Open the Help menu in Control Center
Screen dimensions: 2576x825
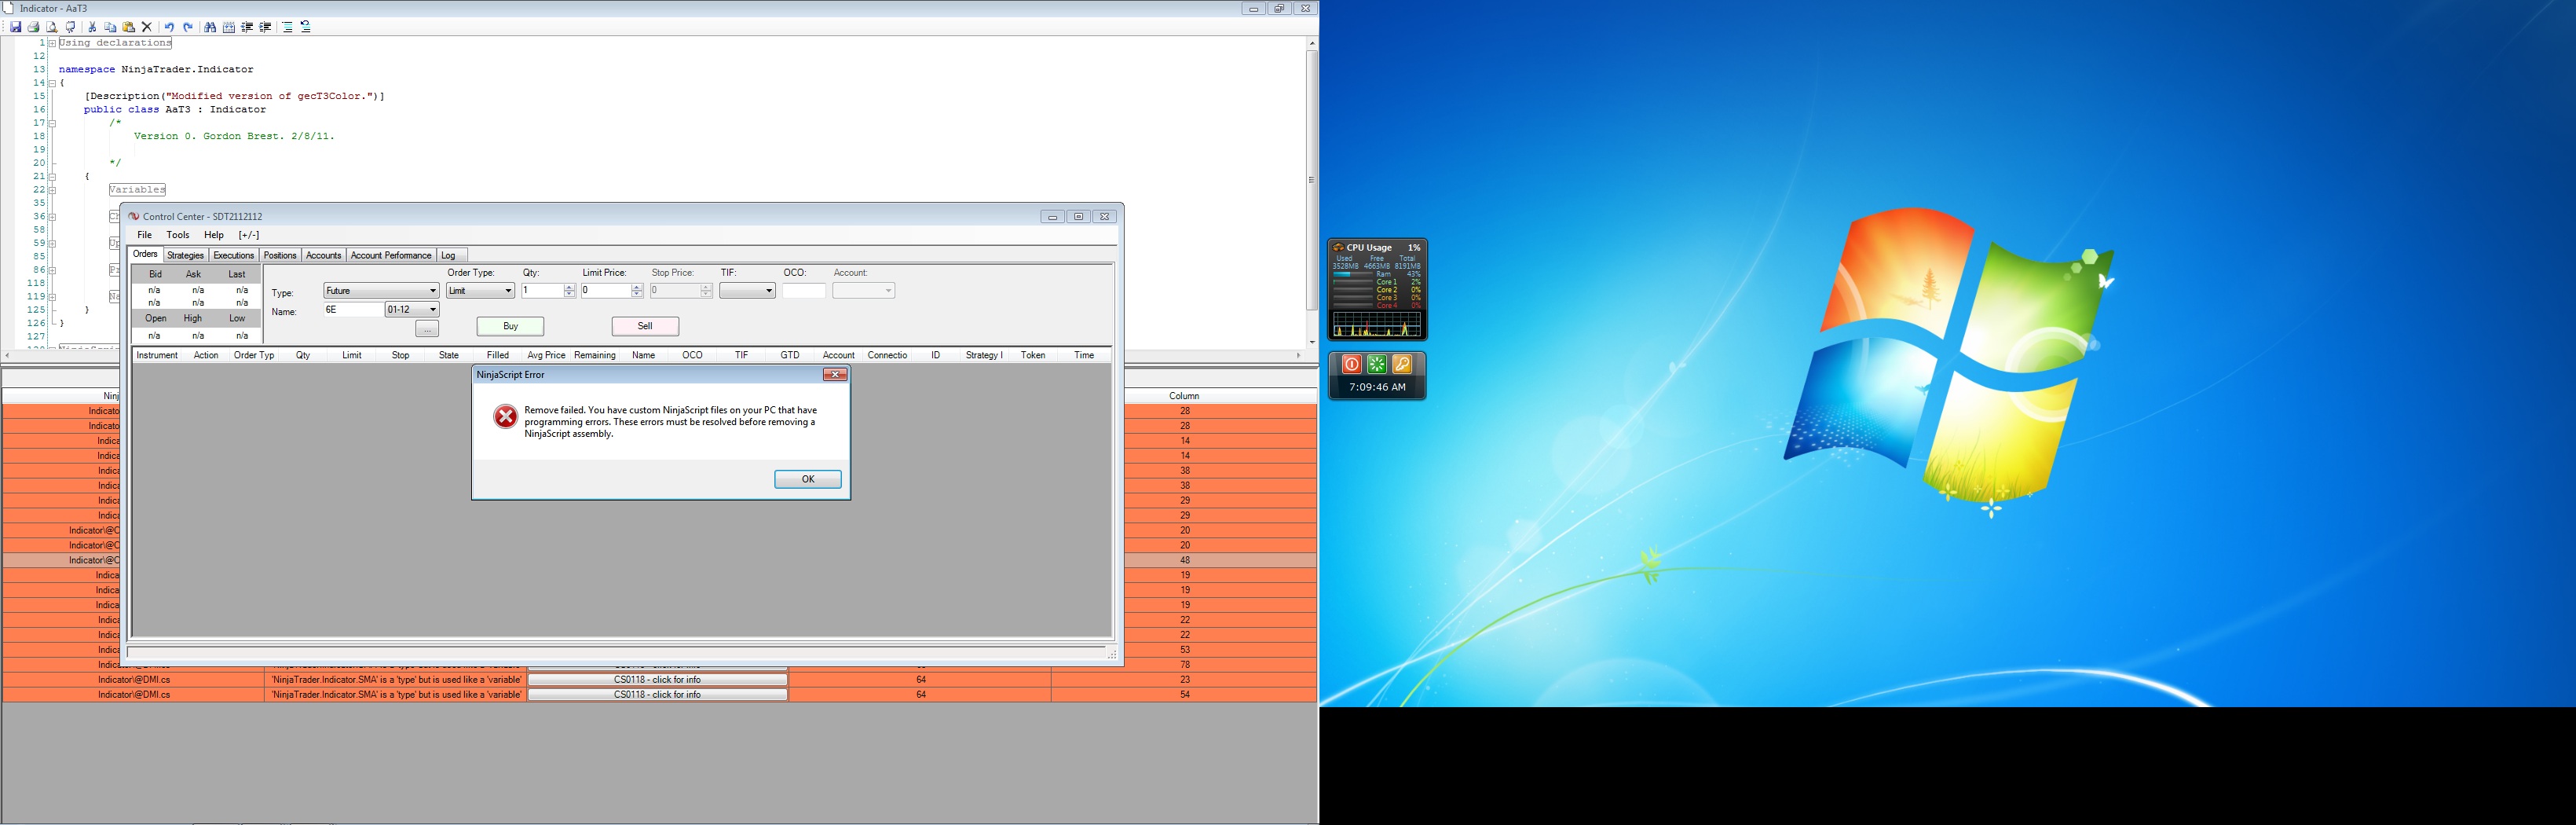(214, 235)
